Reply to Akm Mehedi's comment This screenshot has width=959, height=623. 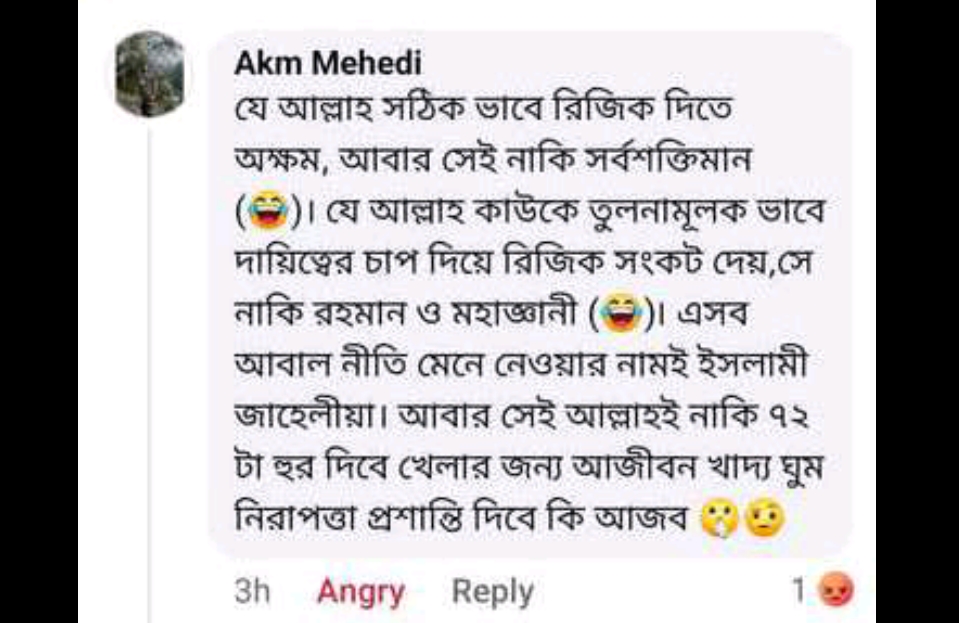tap(492, 592)
